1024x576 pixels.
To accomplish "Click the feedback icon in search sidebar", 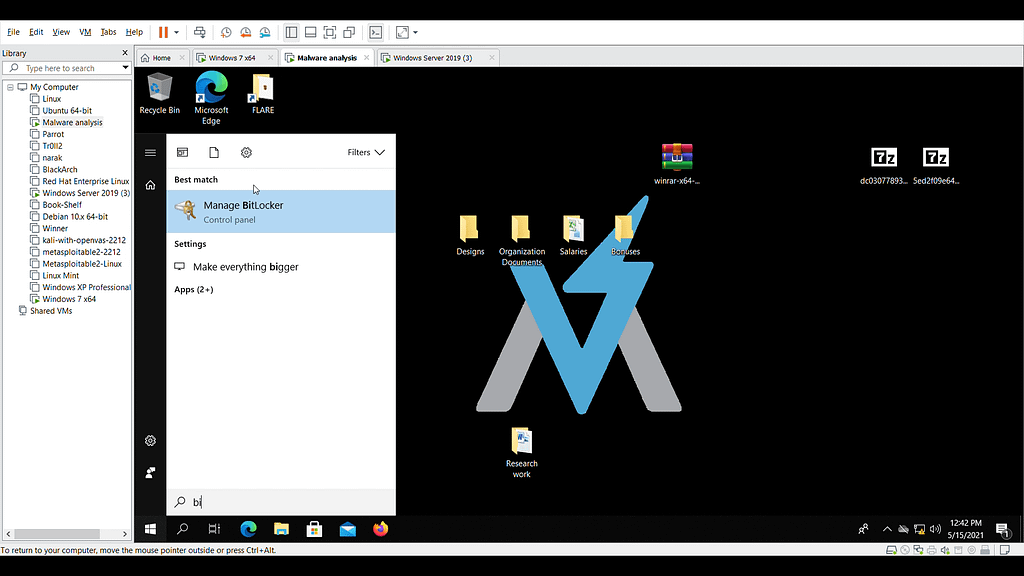I will click(x=150, y=472).
